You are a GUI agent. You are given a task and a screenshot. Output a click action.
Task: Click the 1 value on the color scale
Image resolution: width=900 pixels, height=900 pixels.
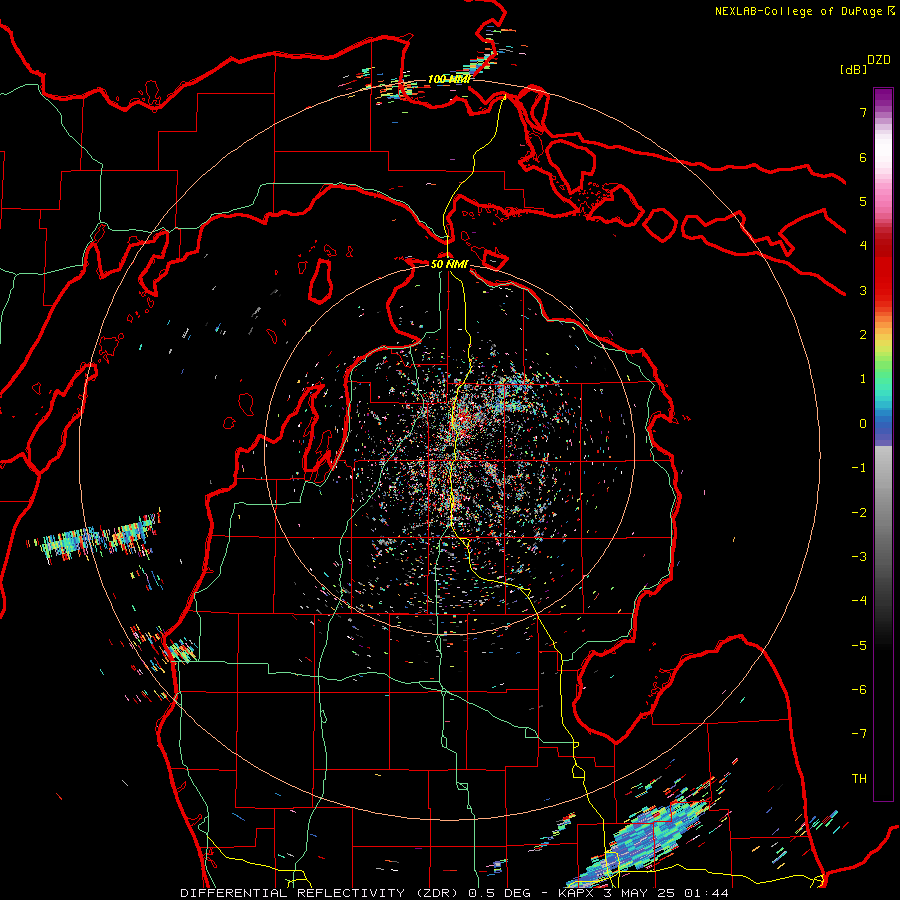863,379
